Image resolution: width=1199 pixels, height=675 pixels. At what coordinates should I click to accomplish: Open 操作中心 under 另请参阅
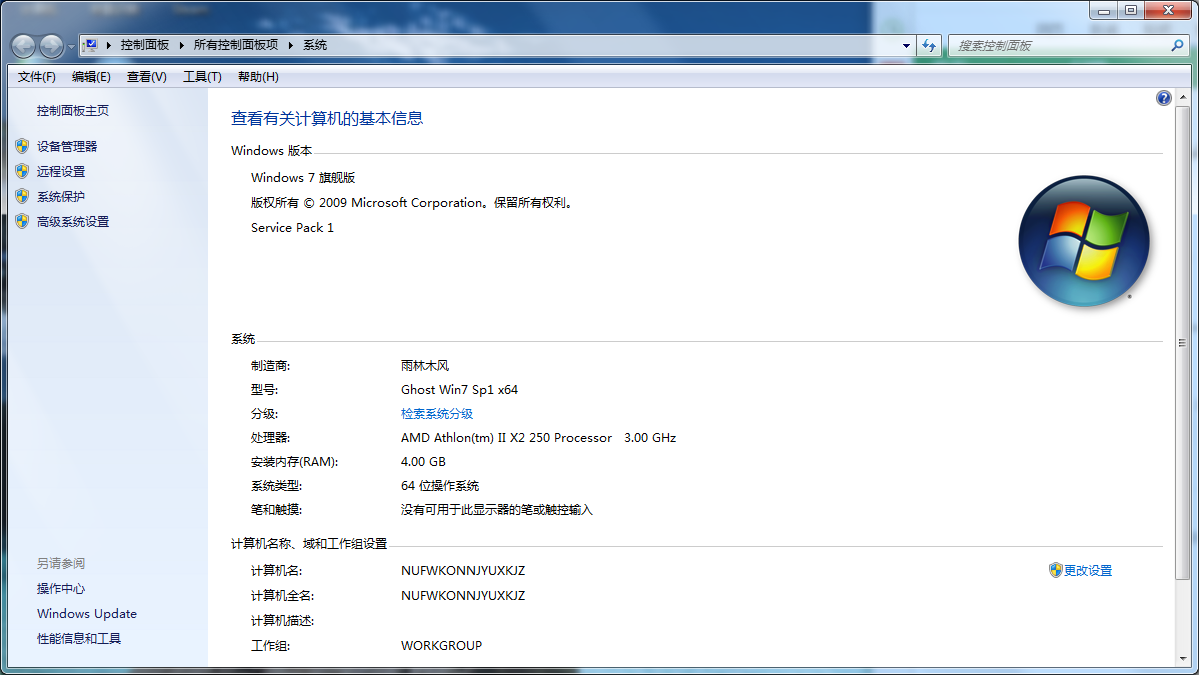61,589
